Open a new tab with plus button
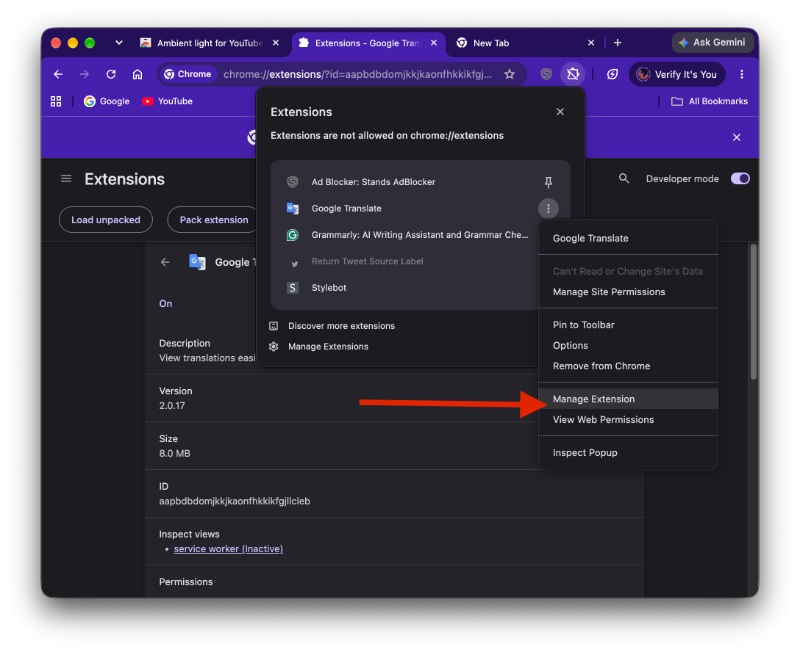The width and height of the screenshot is (800, 652). click(617, 43)
